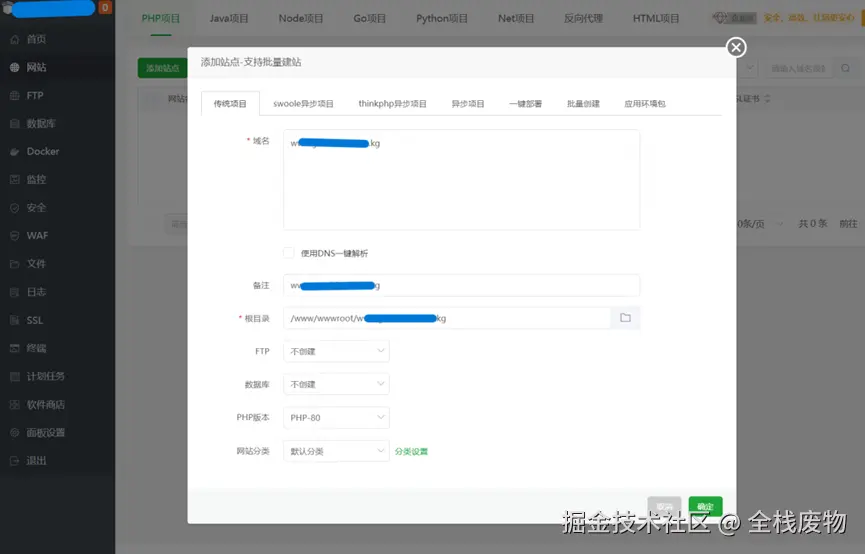Open the PHP版本 PHP-80 dropdown

click(336, 418)
